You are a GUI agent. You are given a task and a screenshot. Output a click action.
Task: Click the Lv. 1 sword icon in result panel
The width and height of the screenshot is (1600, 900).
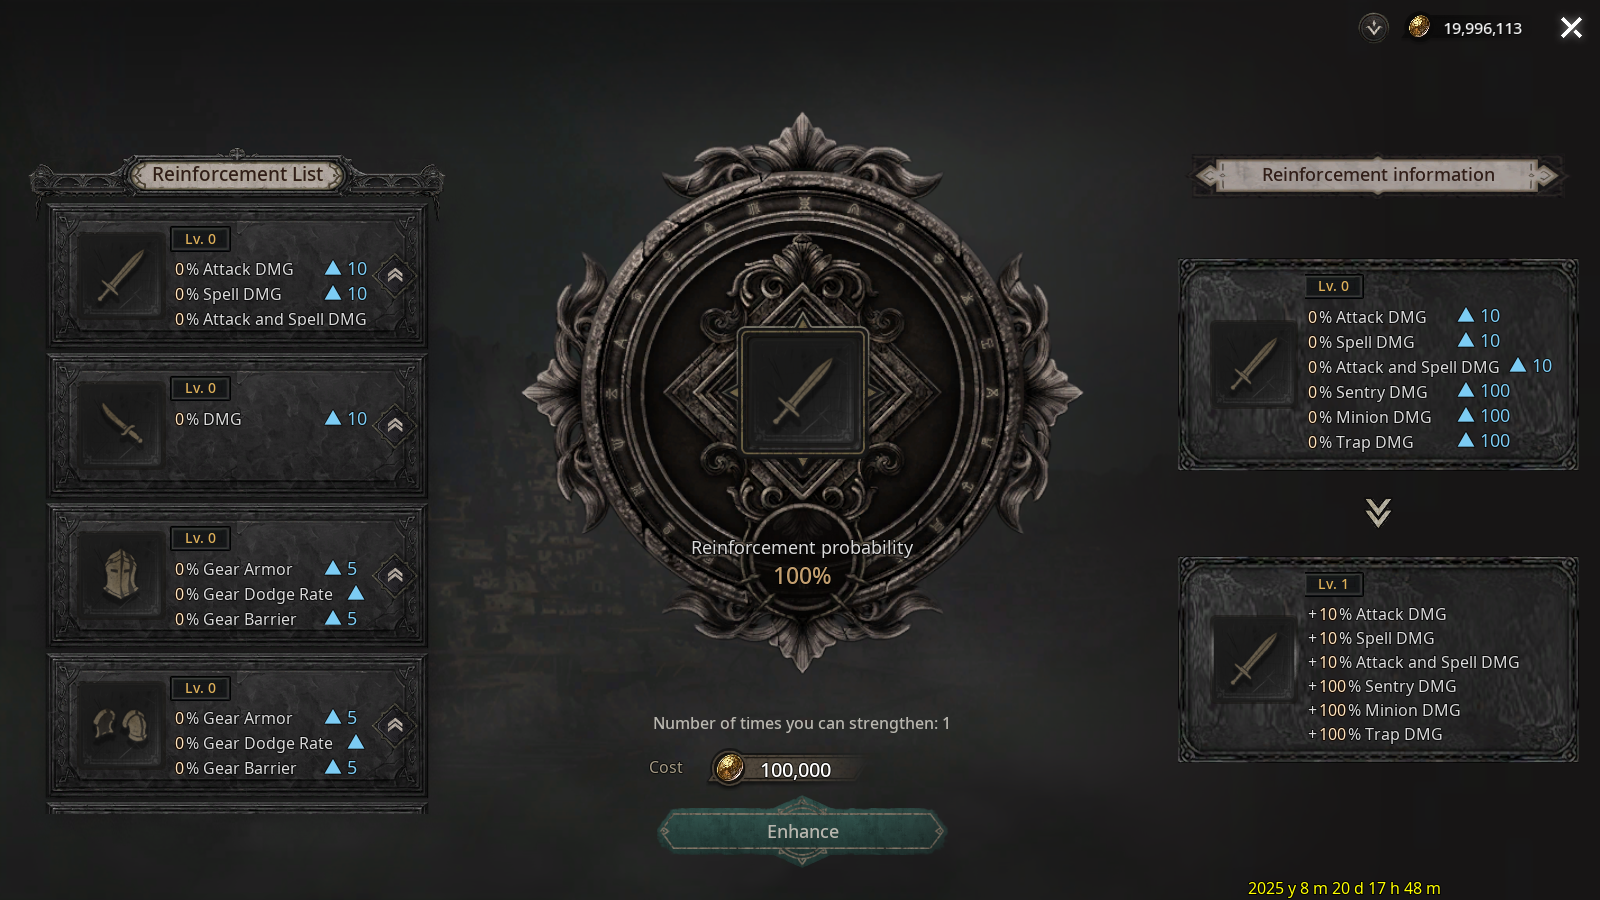pos(1254,660)
